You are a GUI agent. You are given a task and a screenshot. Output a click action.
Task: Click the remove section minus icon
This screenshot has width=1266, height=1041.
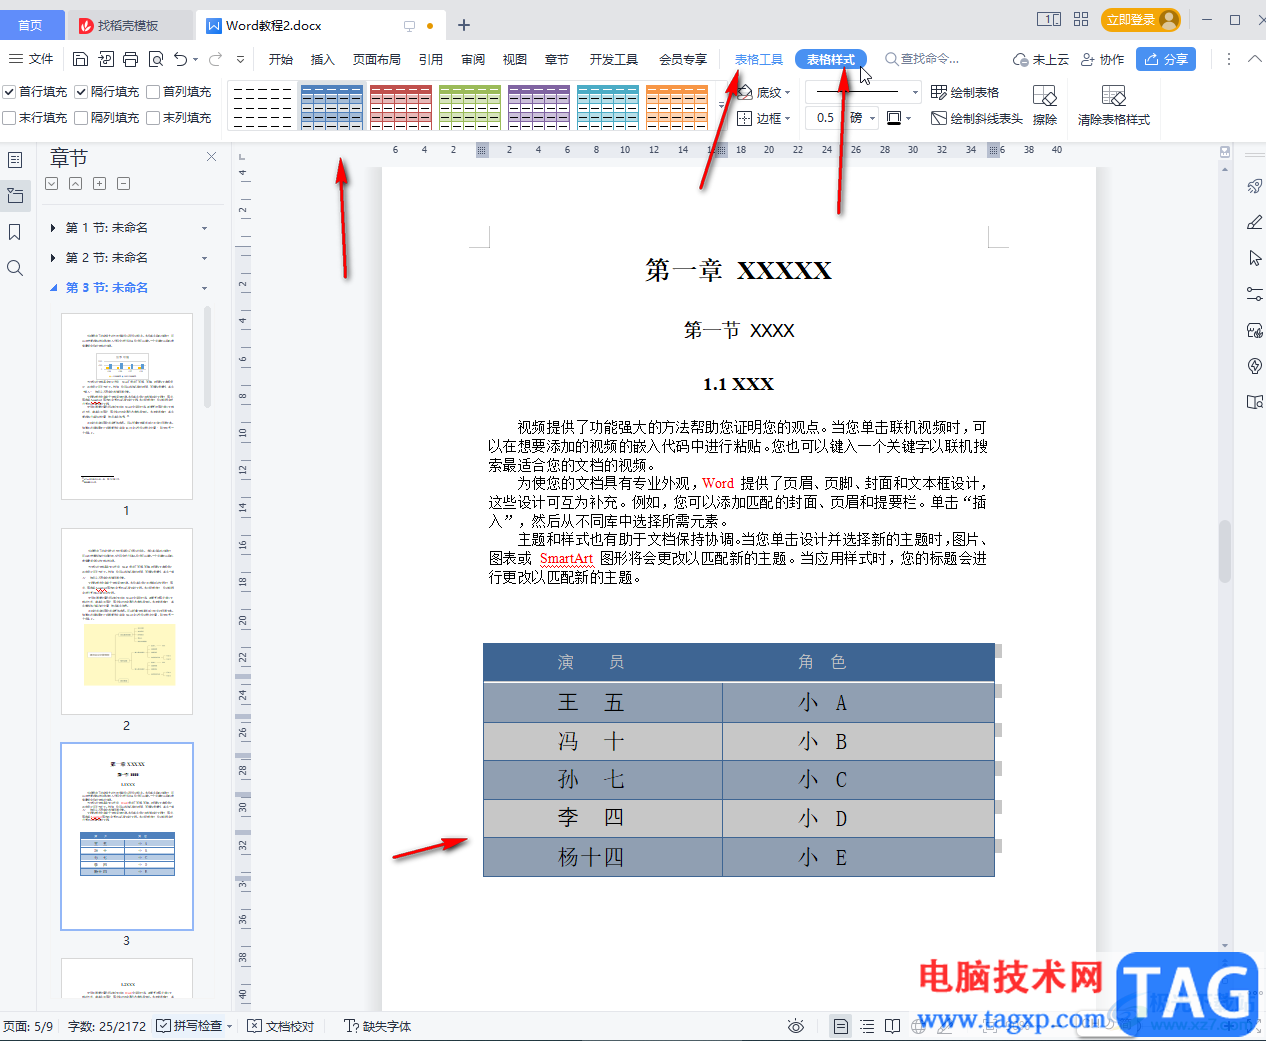pos(123,184)
